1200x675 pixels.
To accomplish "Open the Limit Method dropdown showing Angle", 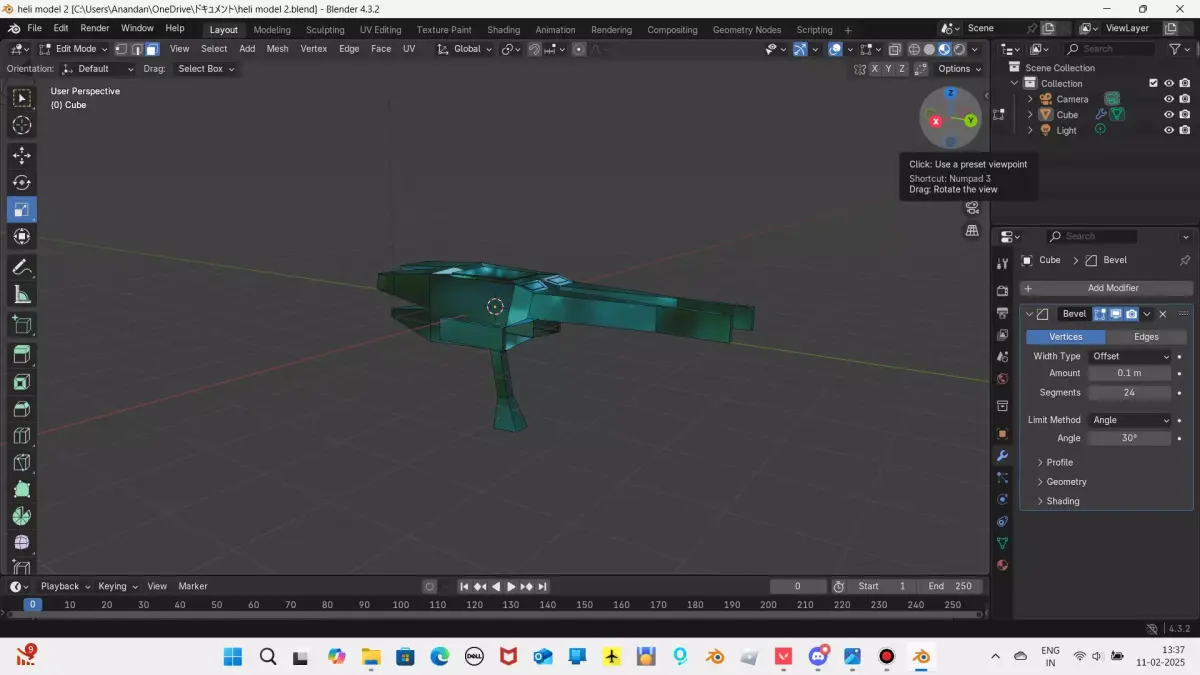I will click(x=1130, y=419).
